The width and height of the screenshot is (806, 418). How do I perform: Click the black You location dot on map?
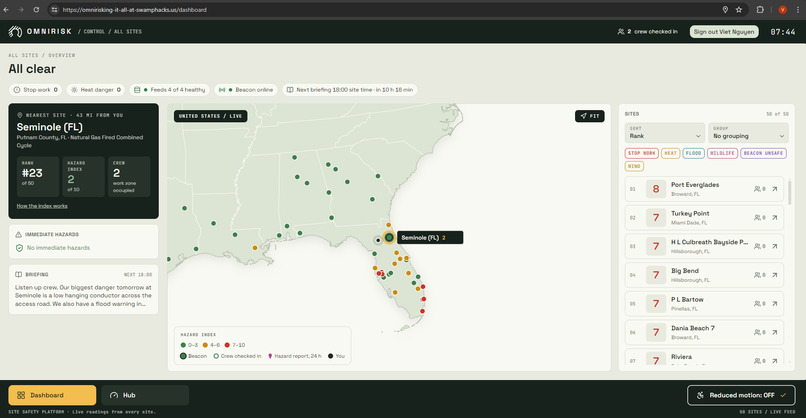[x=378, y=240]
